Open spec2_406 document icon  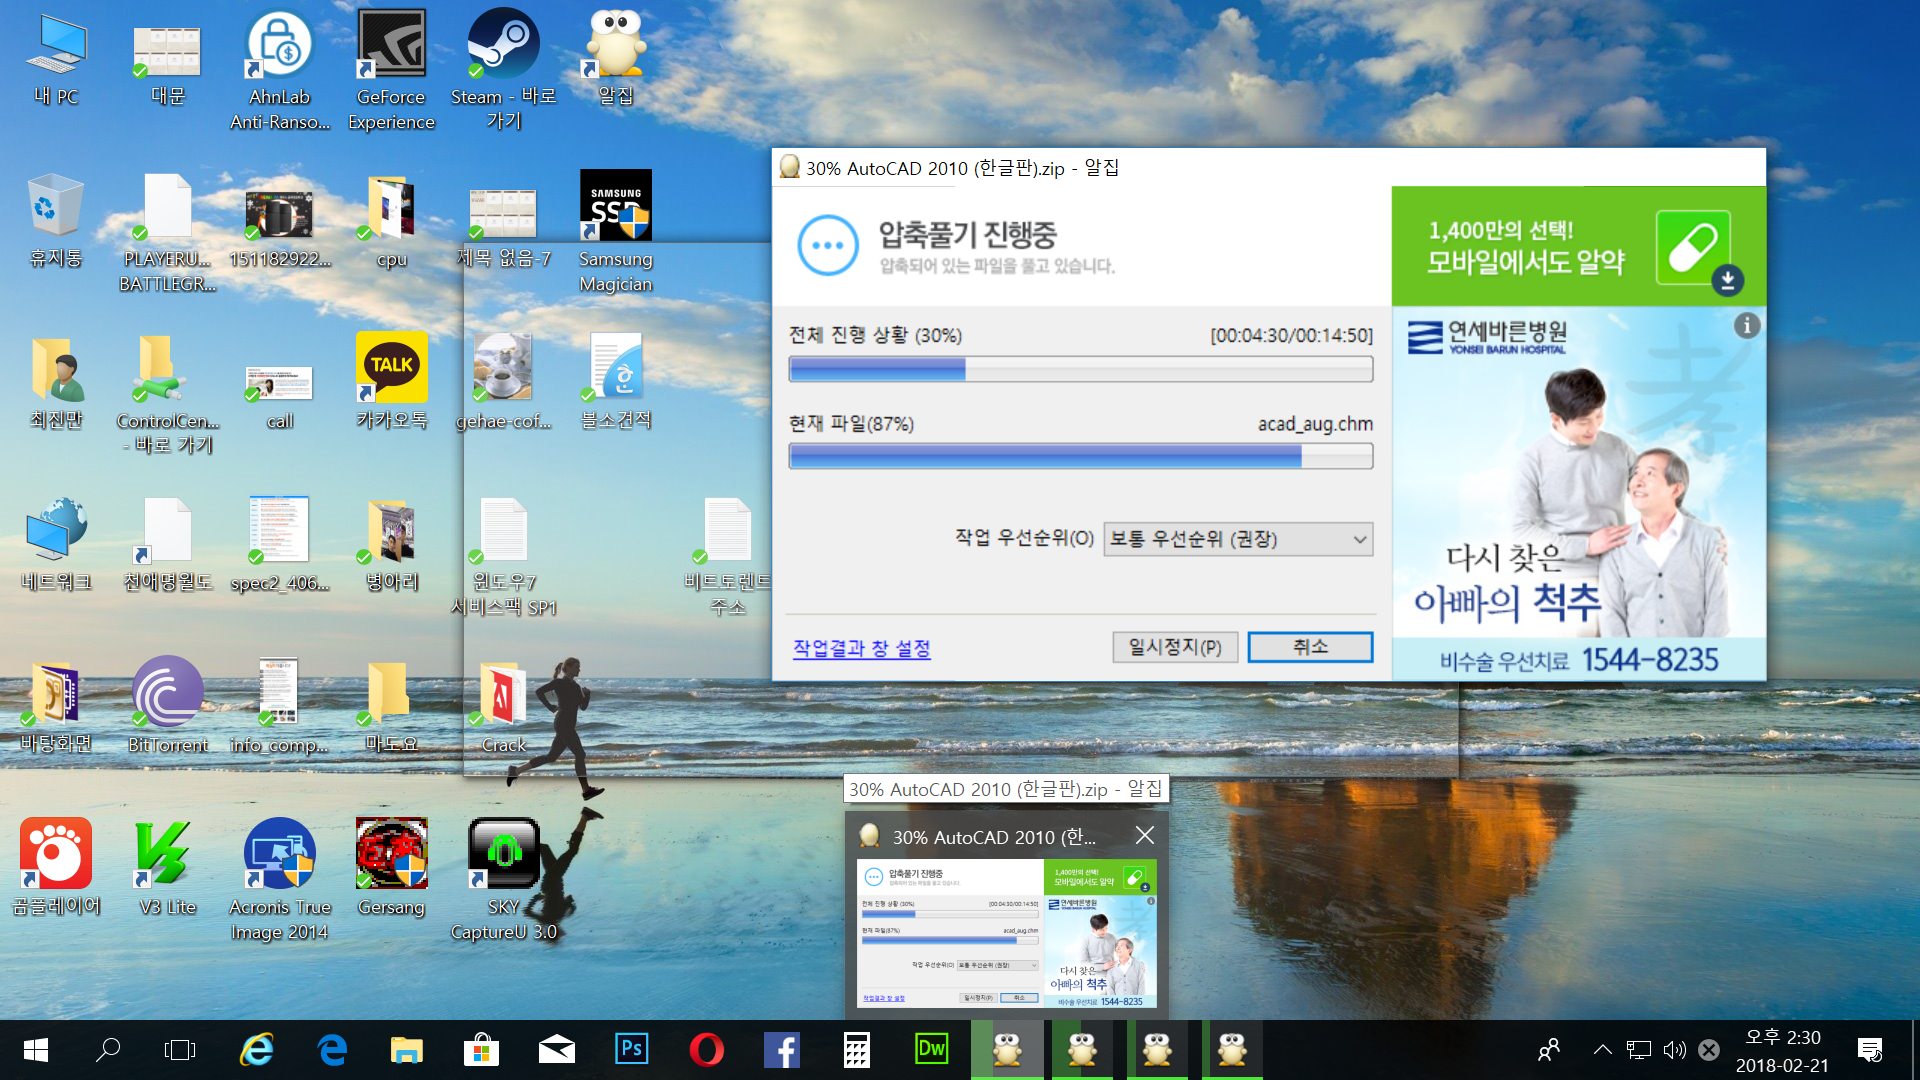coord(279,545)
